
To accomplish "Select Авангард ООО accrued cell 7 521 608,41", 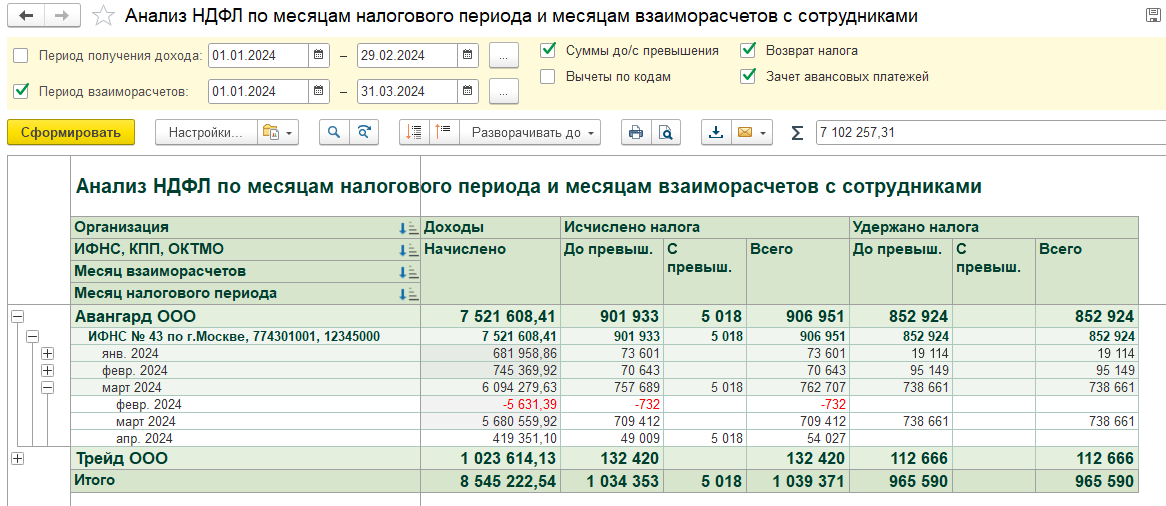I will 489,316.
